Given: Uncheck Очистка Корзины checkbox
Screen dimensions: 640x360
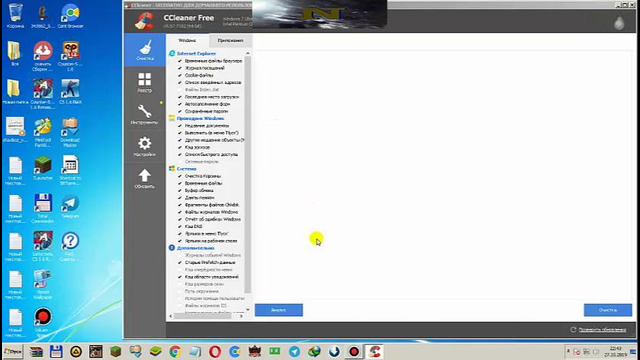Looking at the screenshot, I should coord(180,176).
